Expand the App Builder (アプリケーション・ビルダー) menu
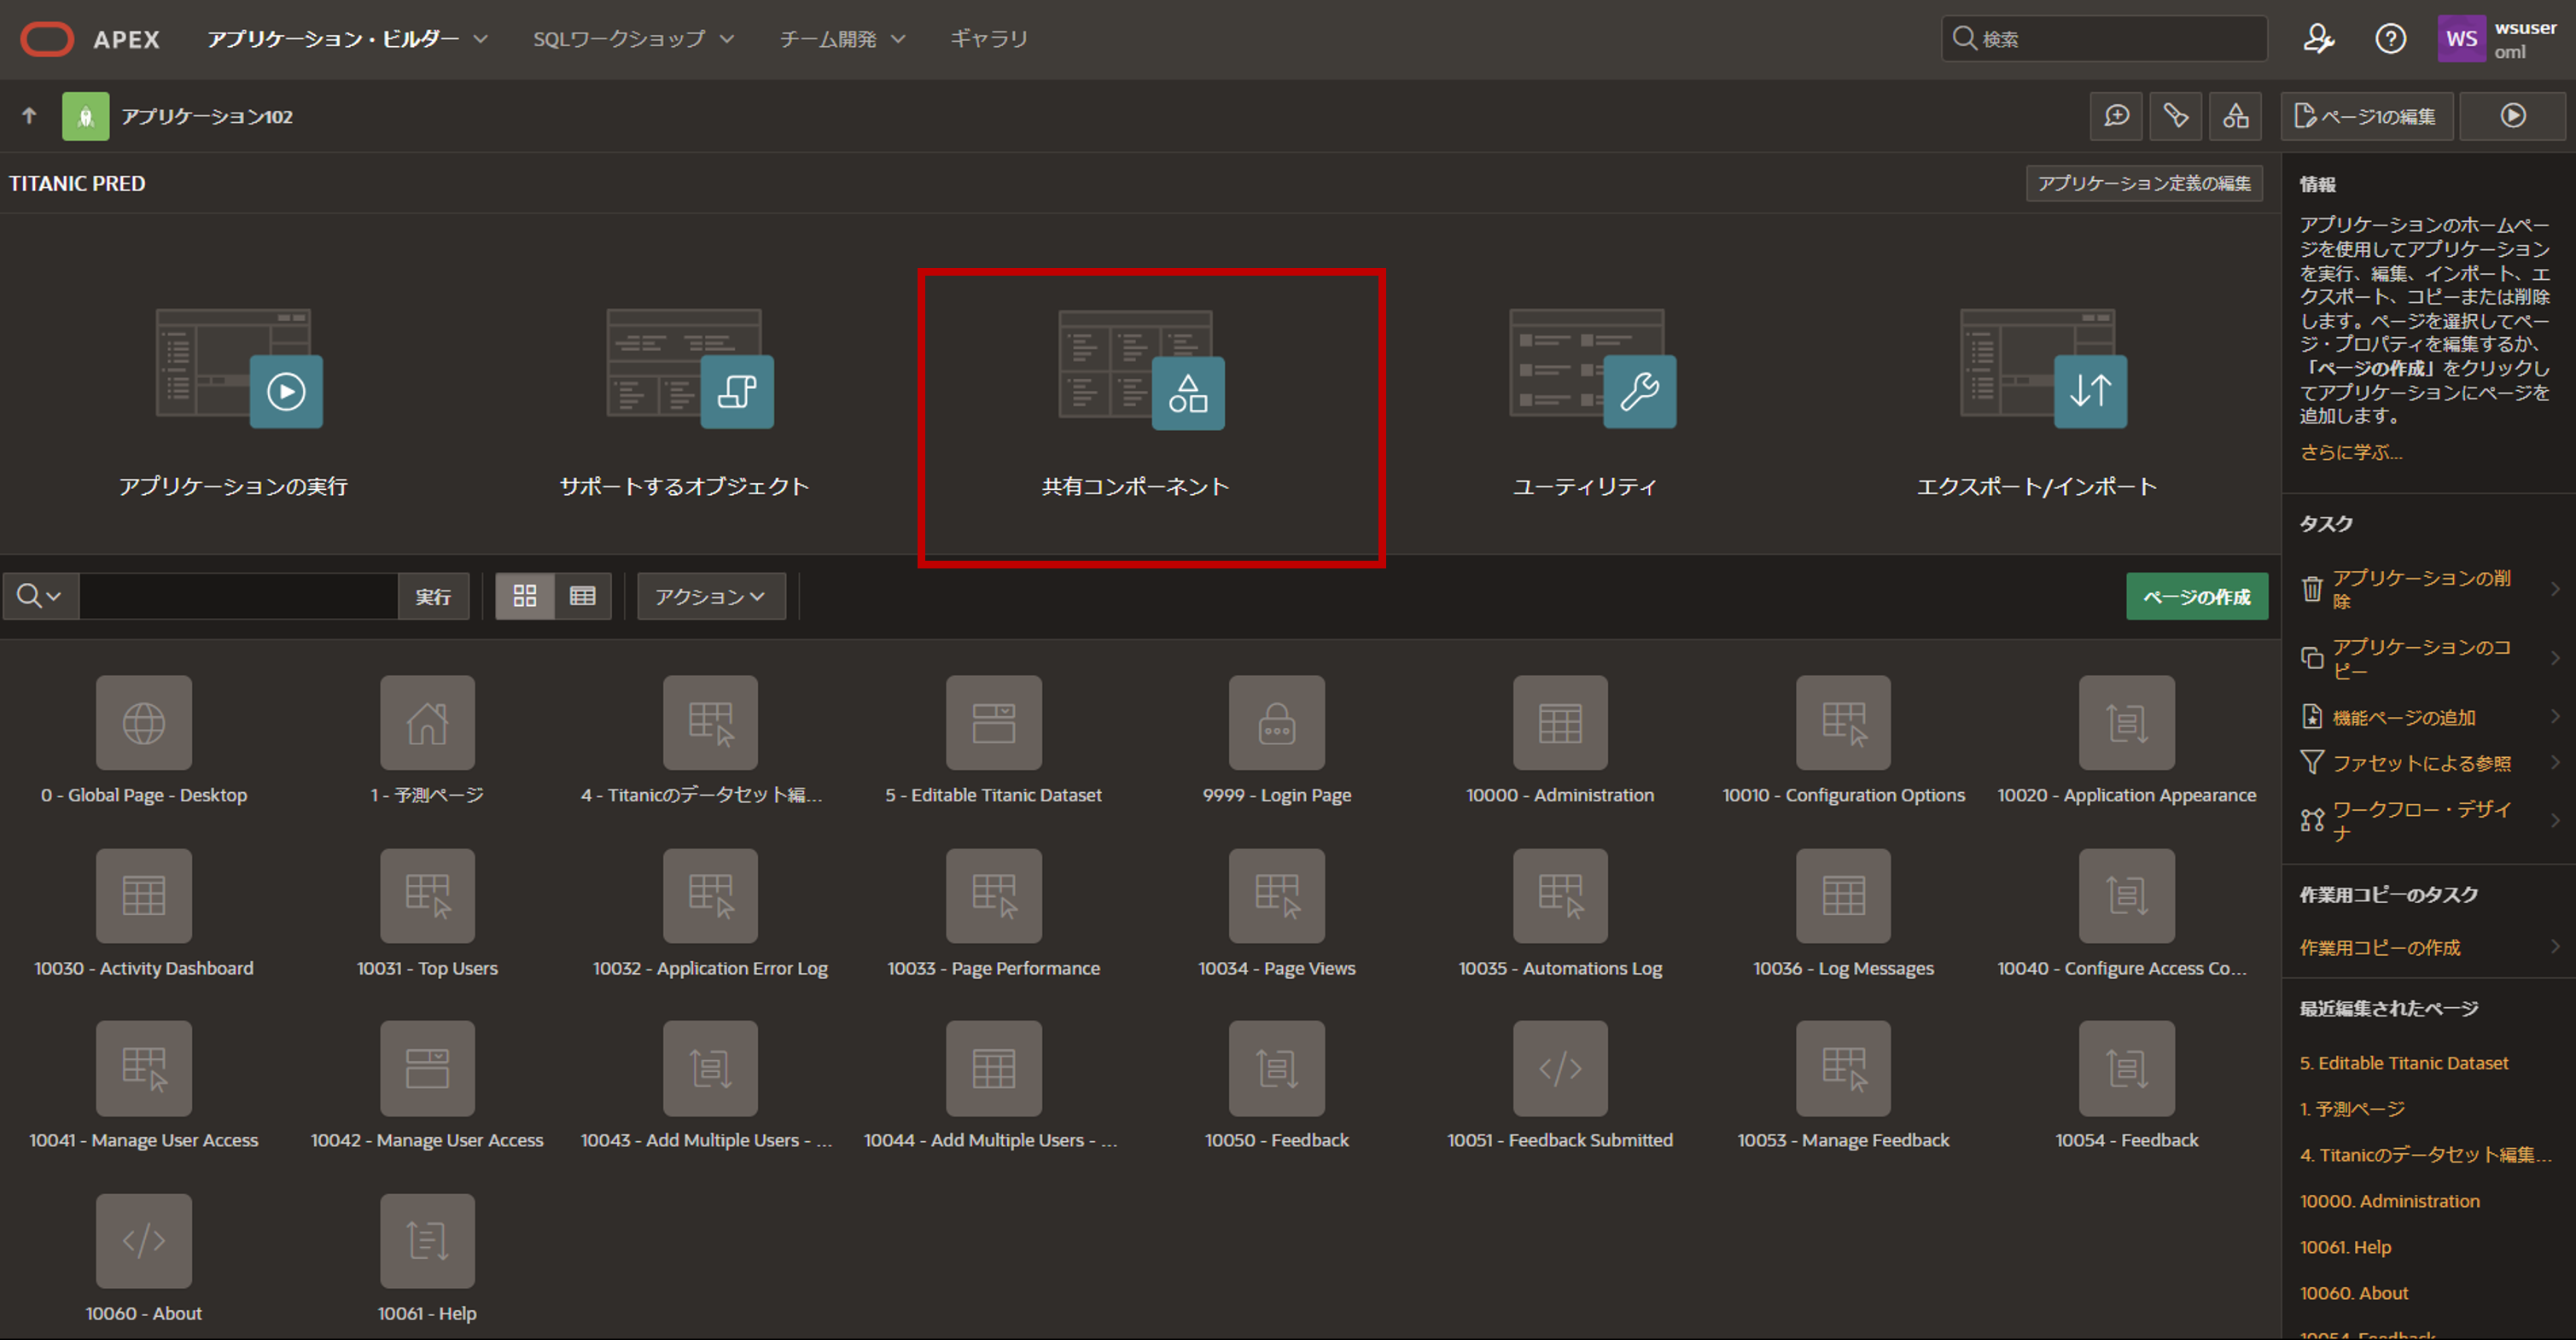 click(x=347, y=39)
